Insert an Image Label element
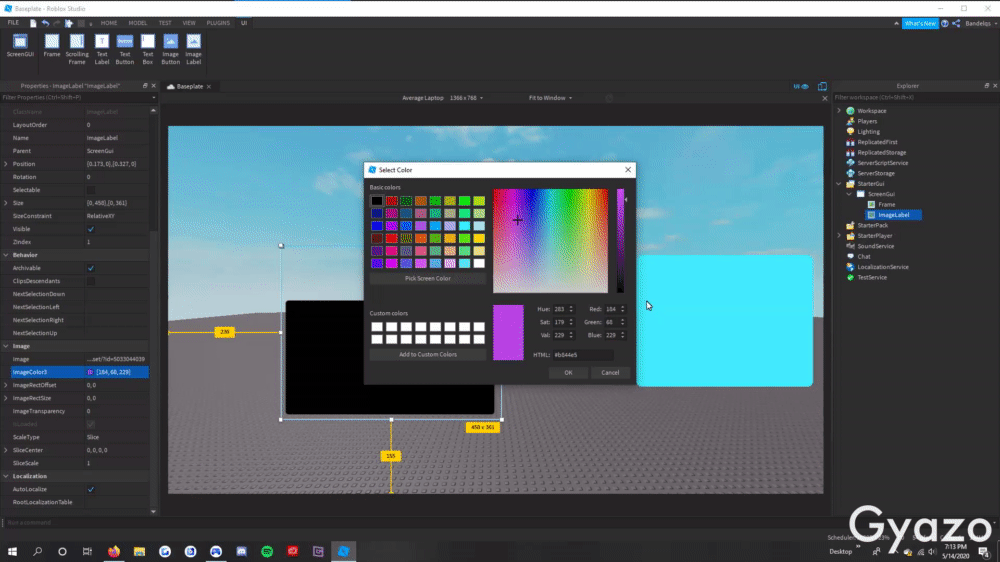Image resolution: width=1000 pixels, height=562 pixels. click(193, 49)
